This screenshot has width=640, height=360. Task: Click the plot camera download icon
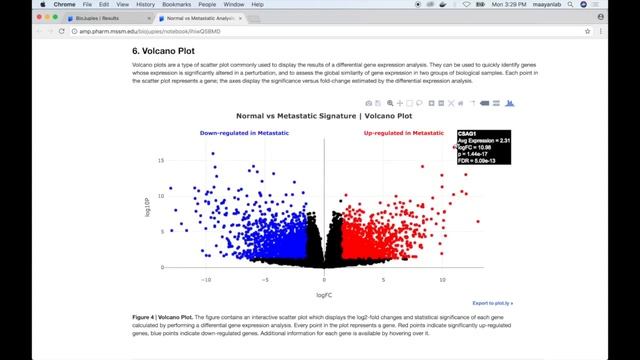(x=369, y=103)
